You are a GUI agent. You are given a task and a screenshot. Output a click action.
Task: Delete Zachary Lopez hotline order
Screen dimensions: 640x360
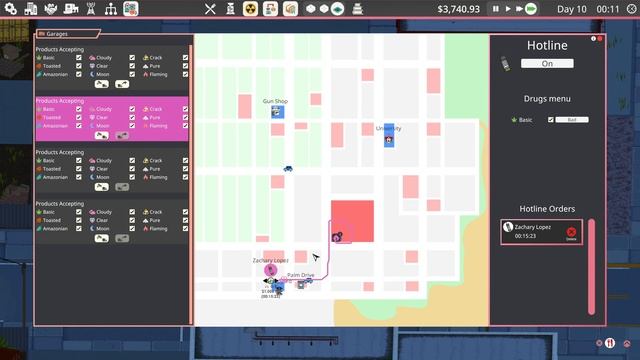pyautogui.click(x=571, y=233)
